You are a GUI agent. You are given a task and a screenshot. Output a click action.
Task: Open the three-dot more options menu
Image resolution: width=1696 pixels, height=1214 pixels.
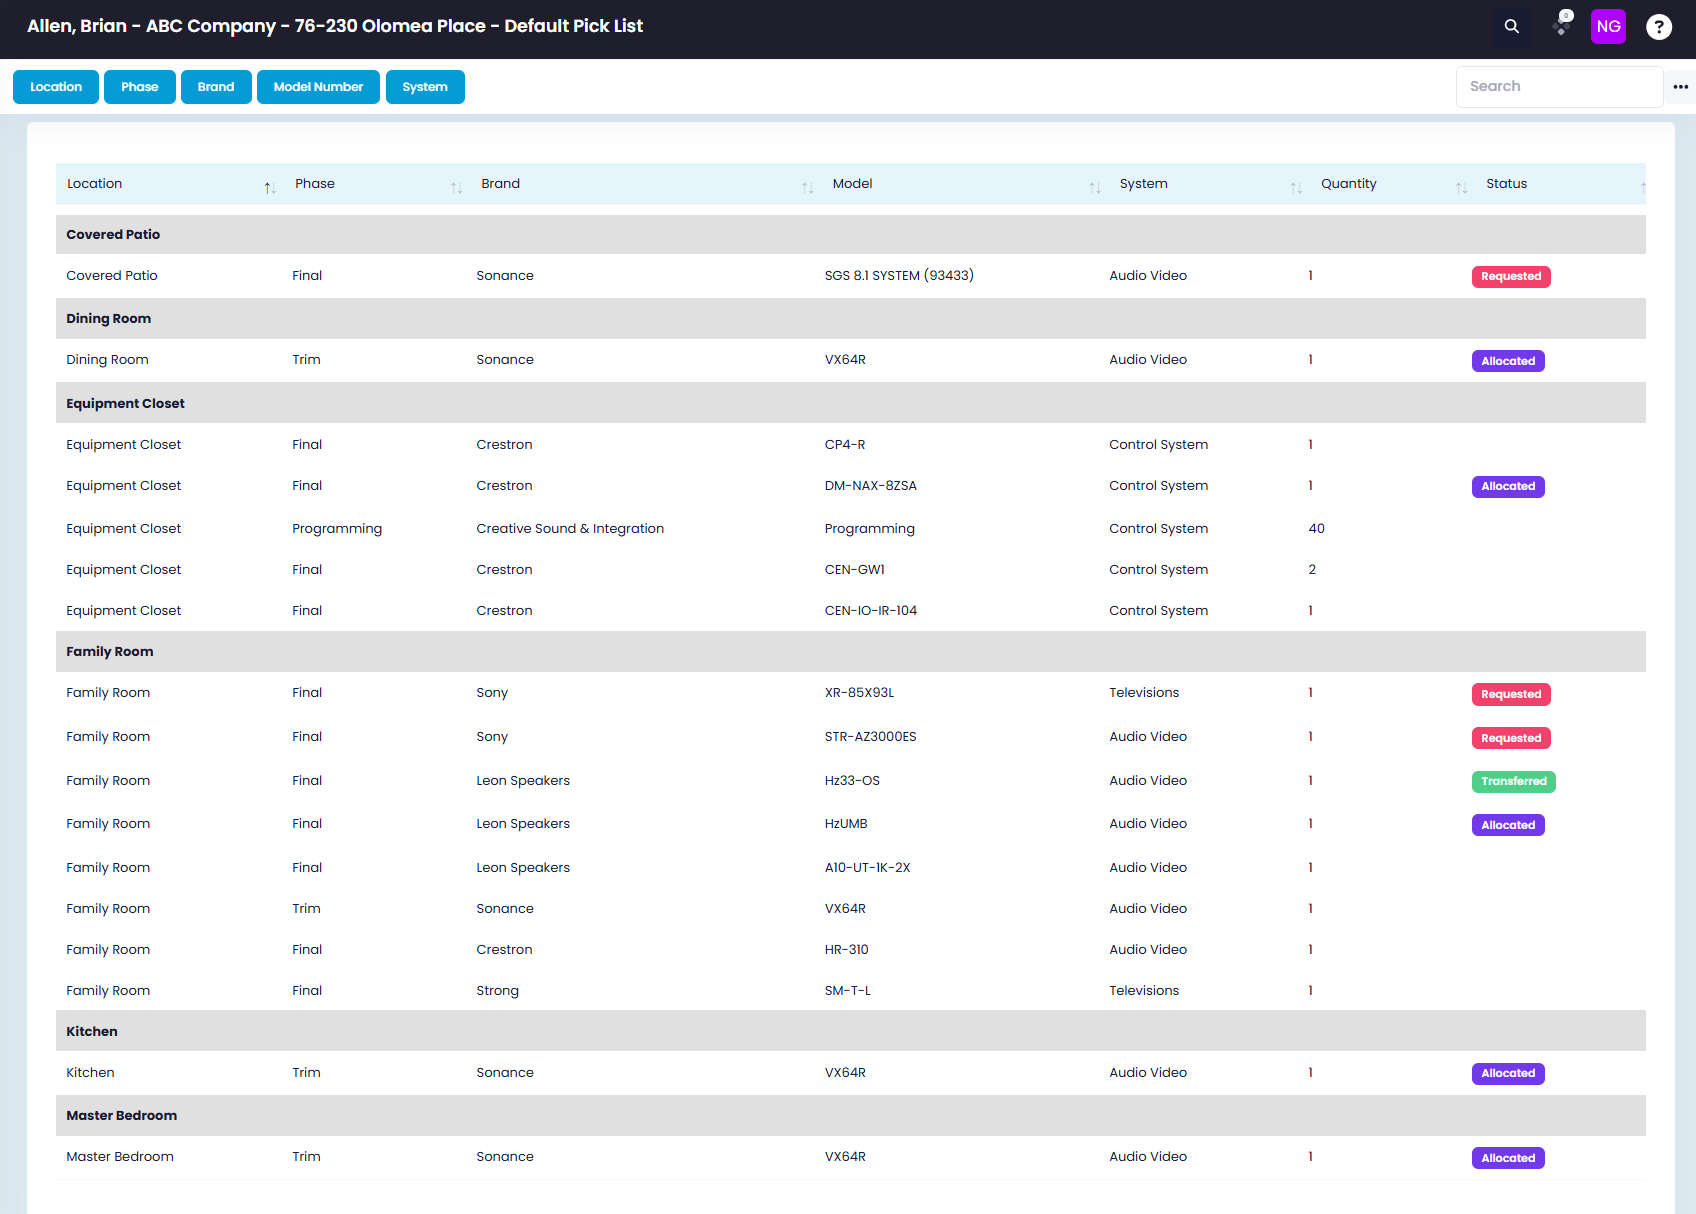pos(1680,87)
